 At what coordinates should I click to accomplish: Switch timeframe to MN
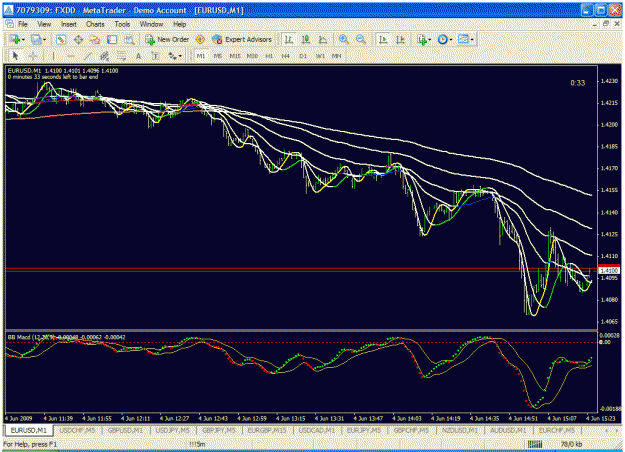point(336,56)
